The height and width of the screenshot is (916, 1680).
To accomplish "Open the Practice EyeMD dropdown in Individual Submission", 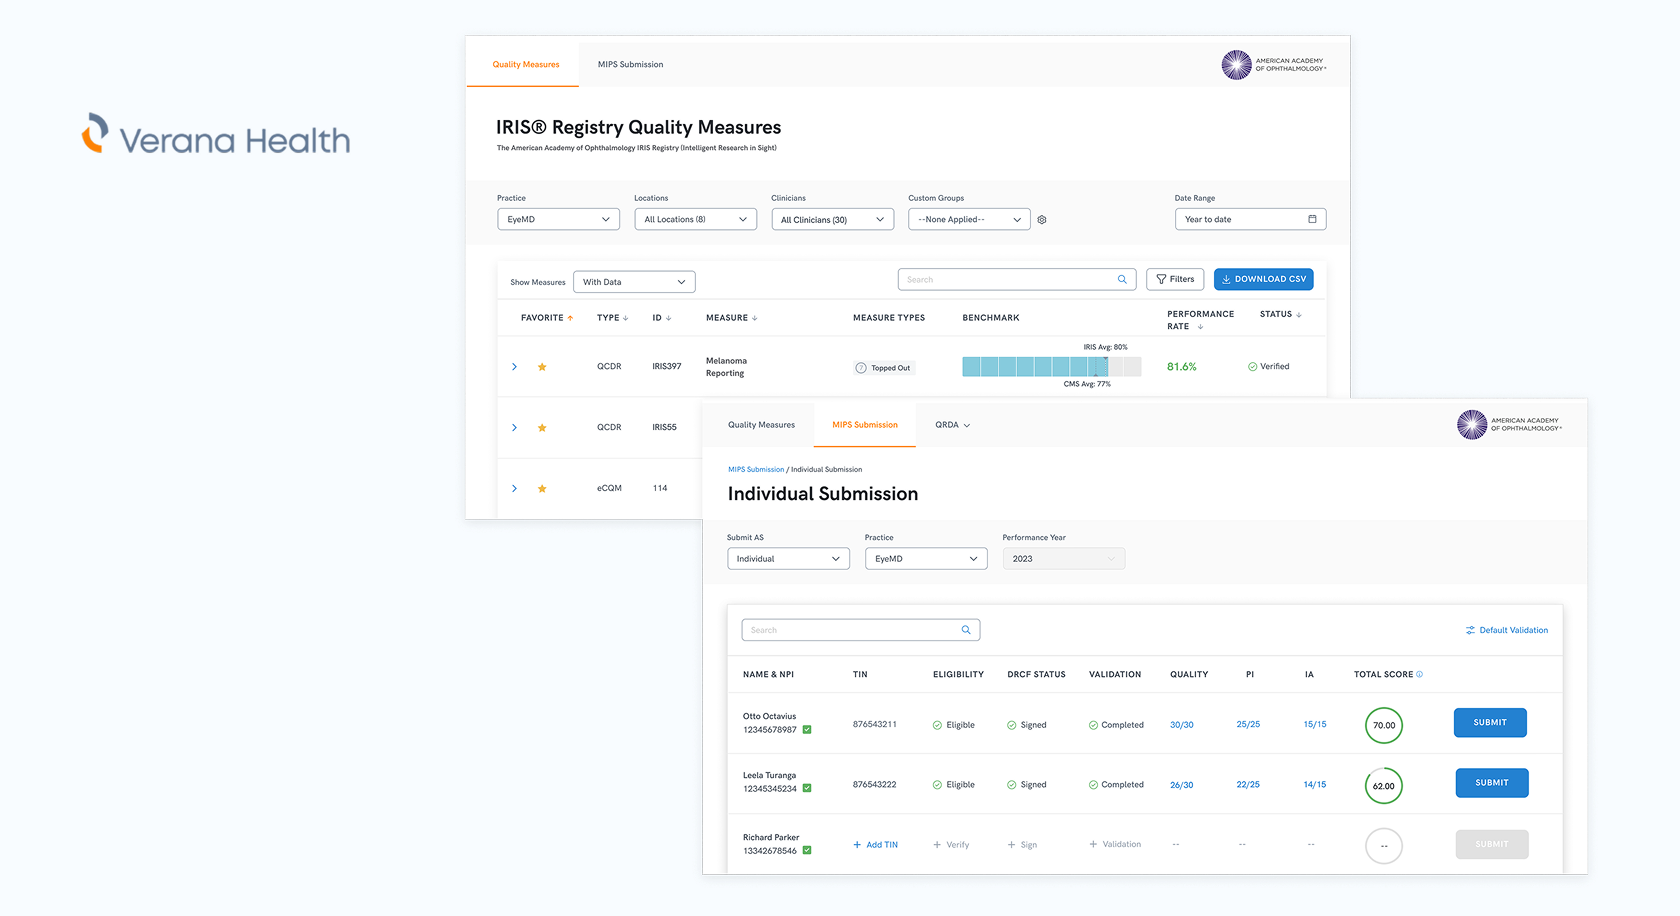I will pyautogui.click(x=926, y=559).
